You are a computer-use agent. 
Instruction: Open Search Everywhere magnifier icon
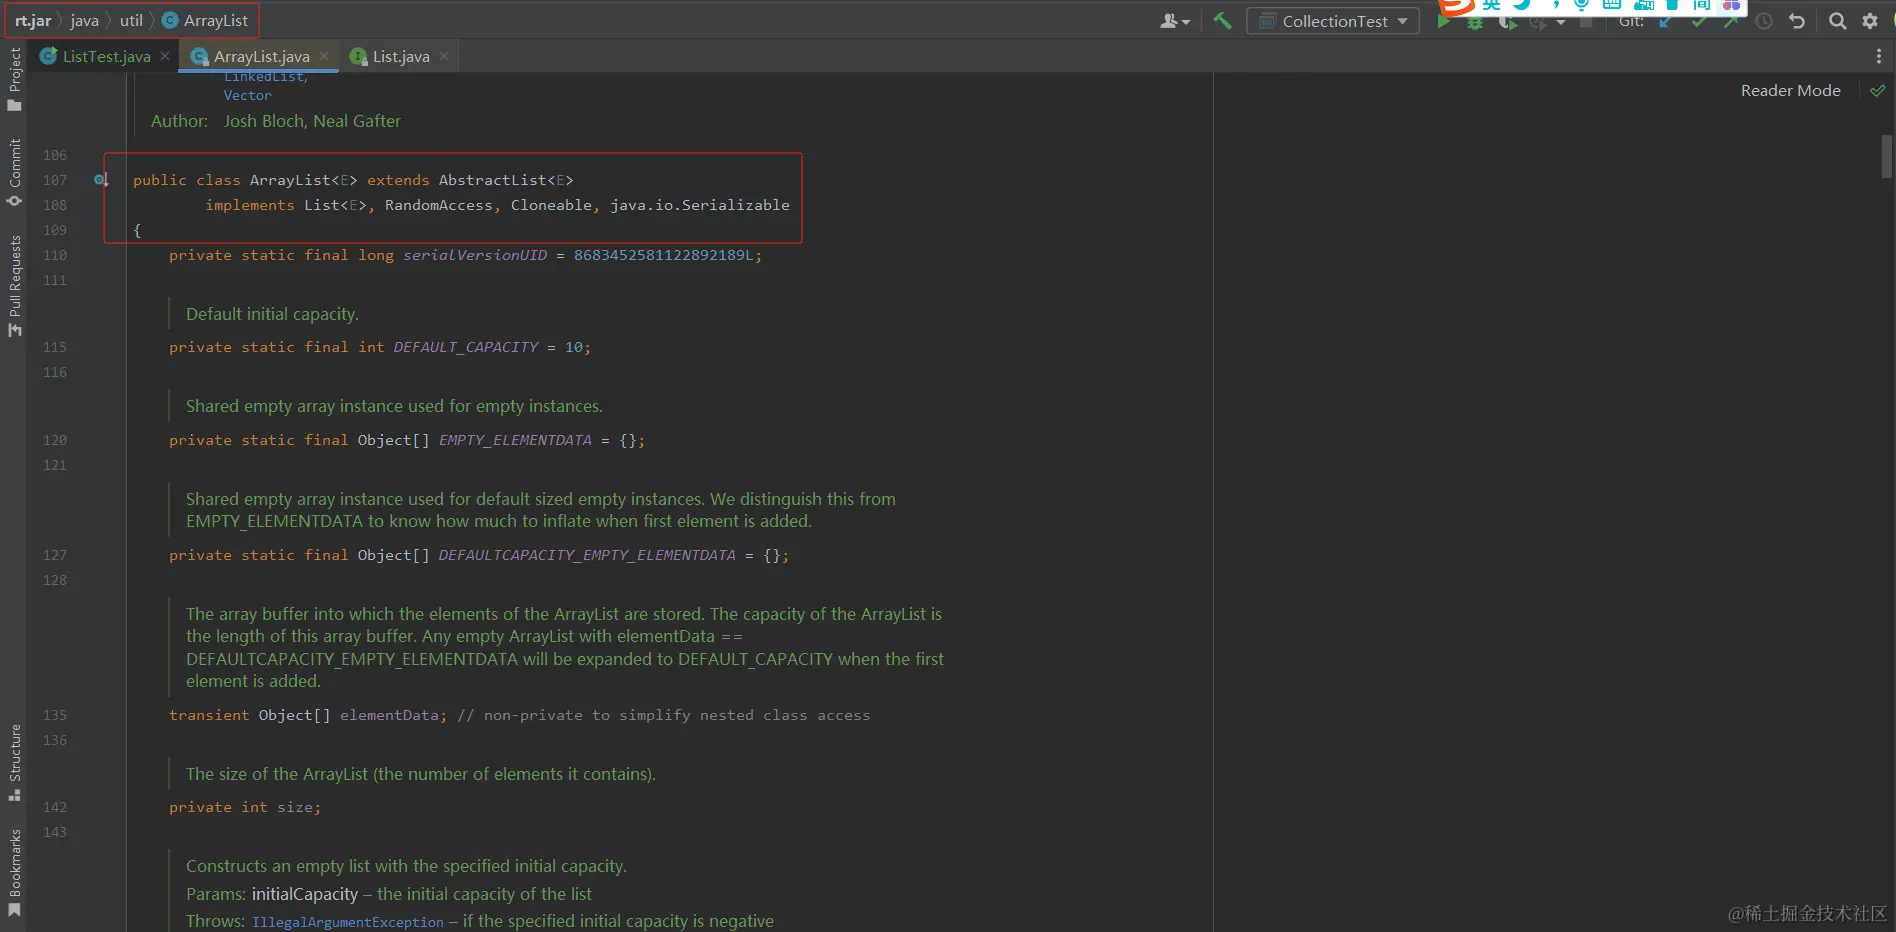(1838, 21)
